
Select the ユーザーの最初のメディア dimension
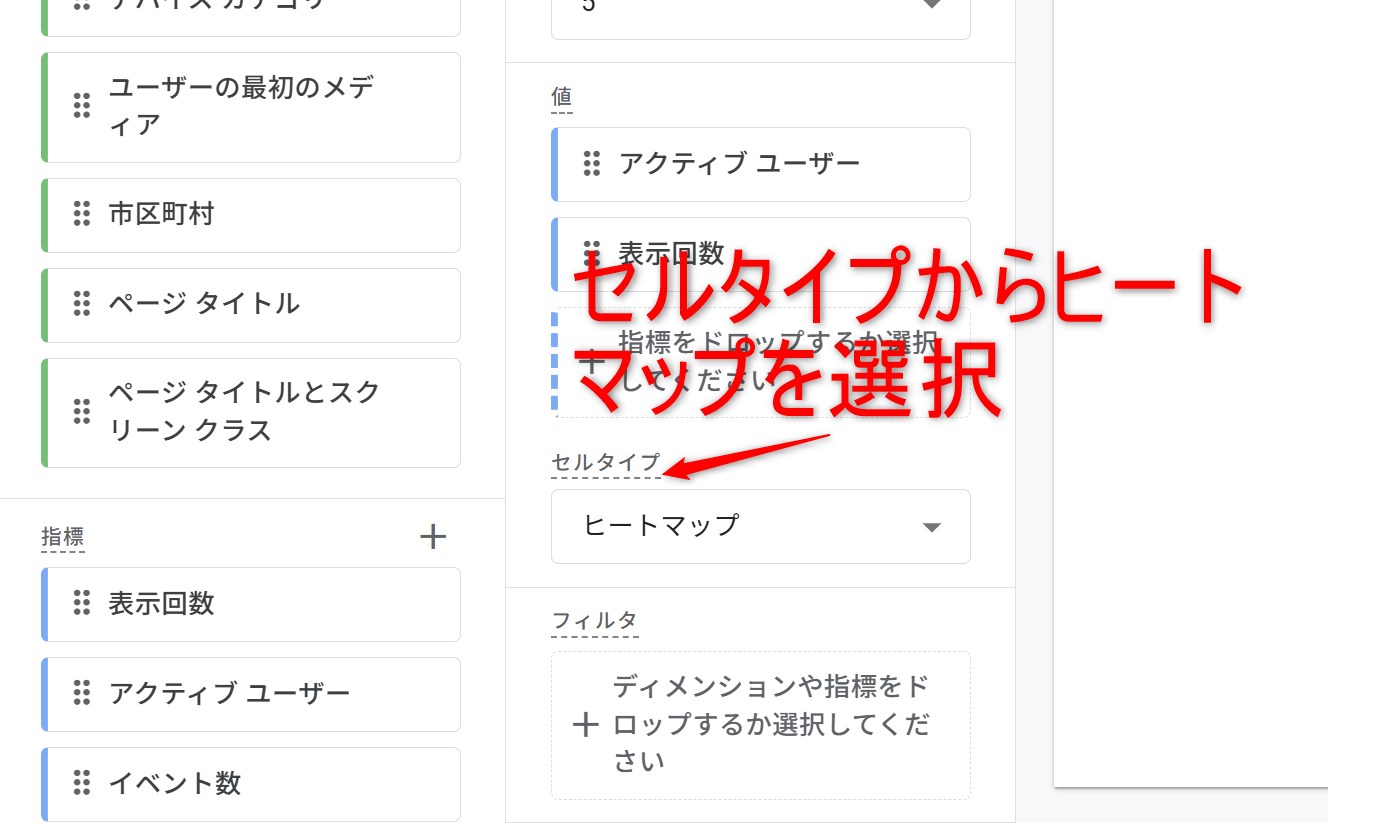pyautogui.click(x=251, y=107)
